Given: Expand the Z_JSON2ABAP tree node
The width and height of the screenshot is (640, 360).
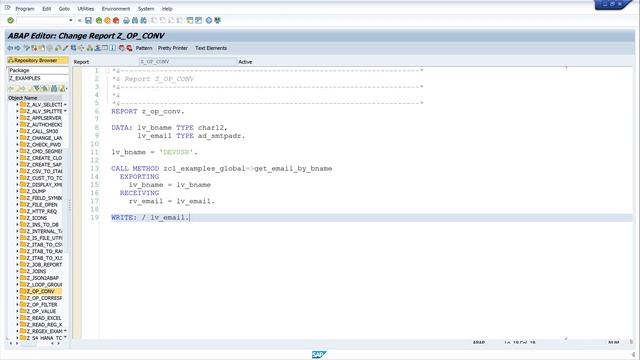Looking at the screenshot, I should click(17, 278).
